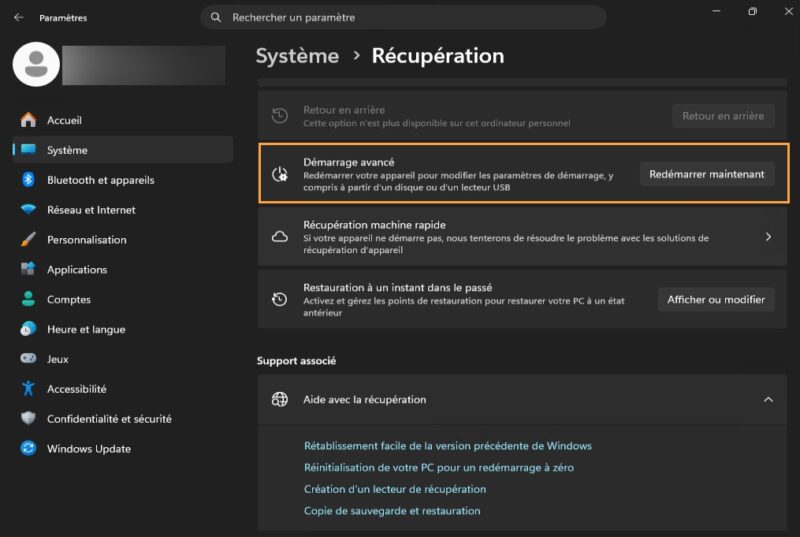
Task: Click the user profile avatar
Action: [36, 64]
